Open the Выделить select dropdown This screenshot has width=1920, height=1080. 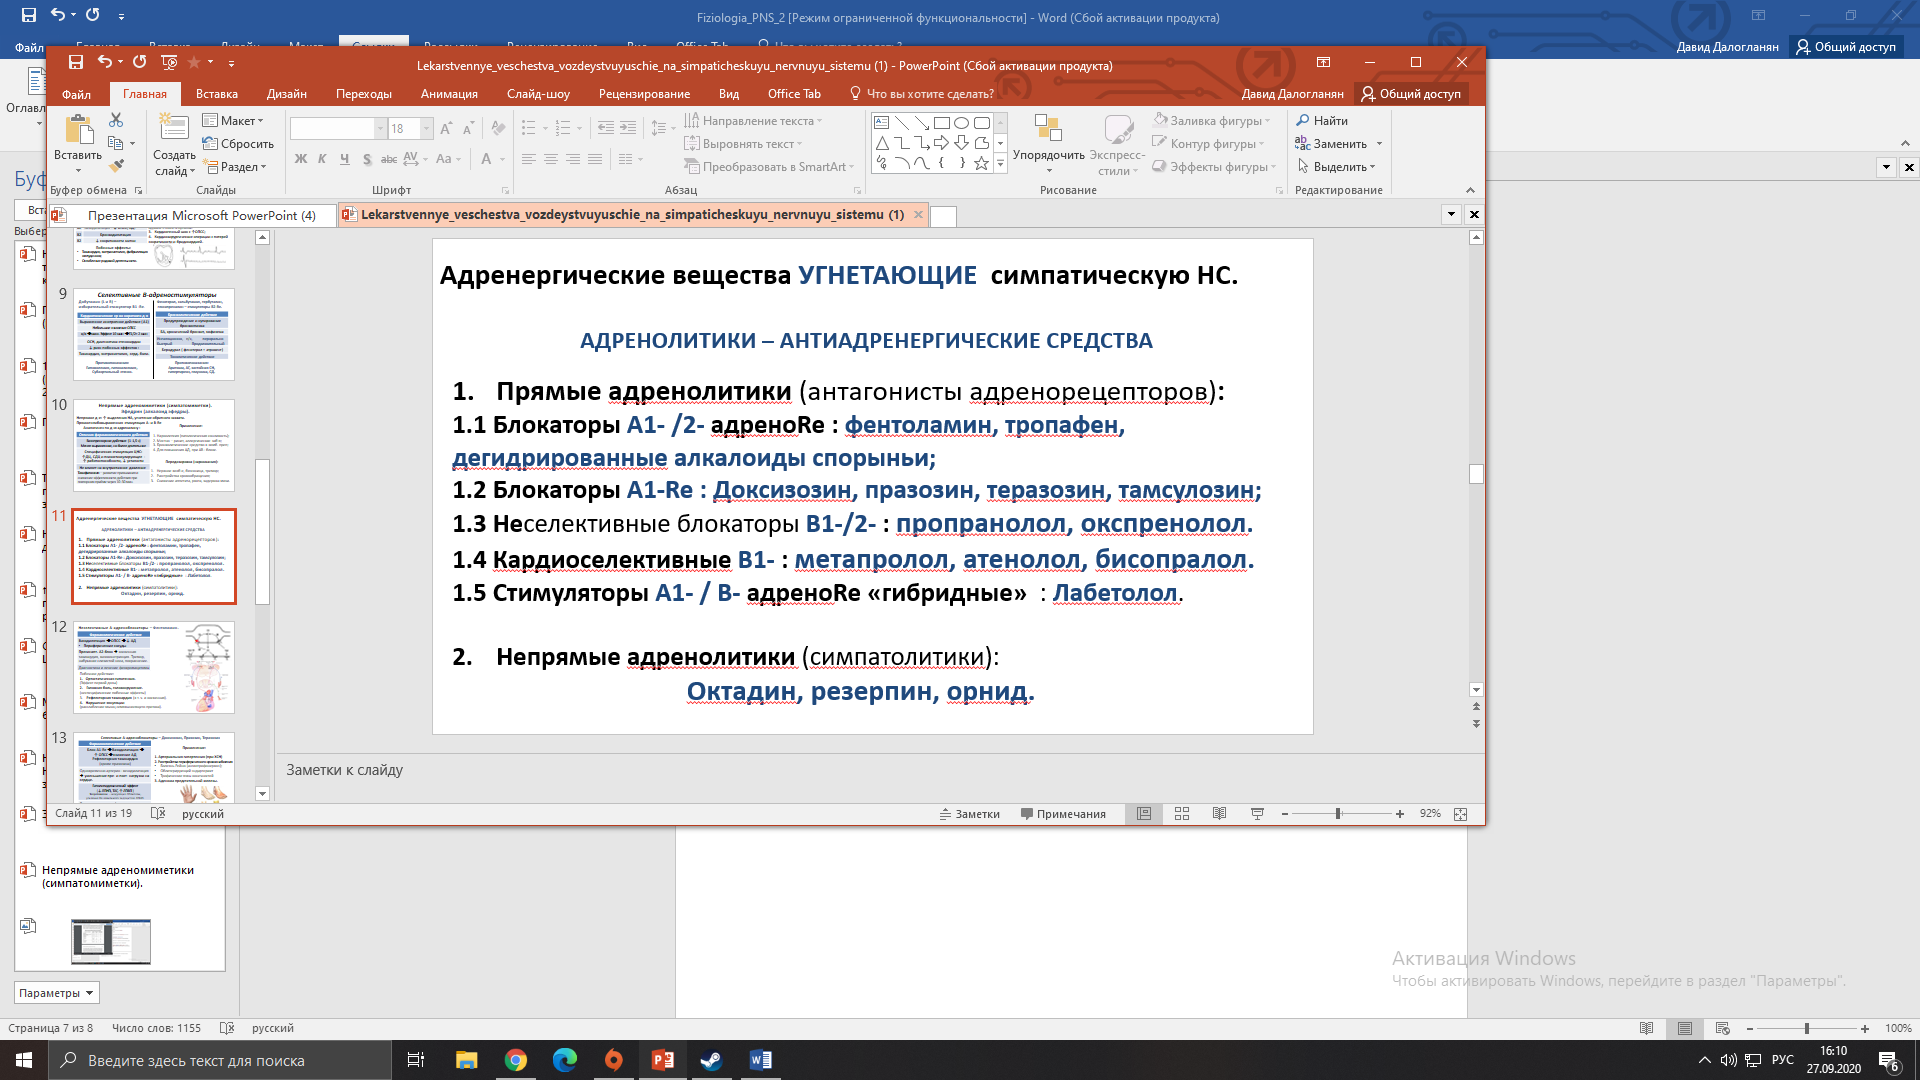1337,167
